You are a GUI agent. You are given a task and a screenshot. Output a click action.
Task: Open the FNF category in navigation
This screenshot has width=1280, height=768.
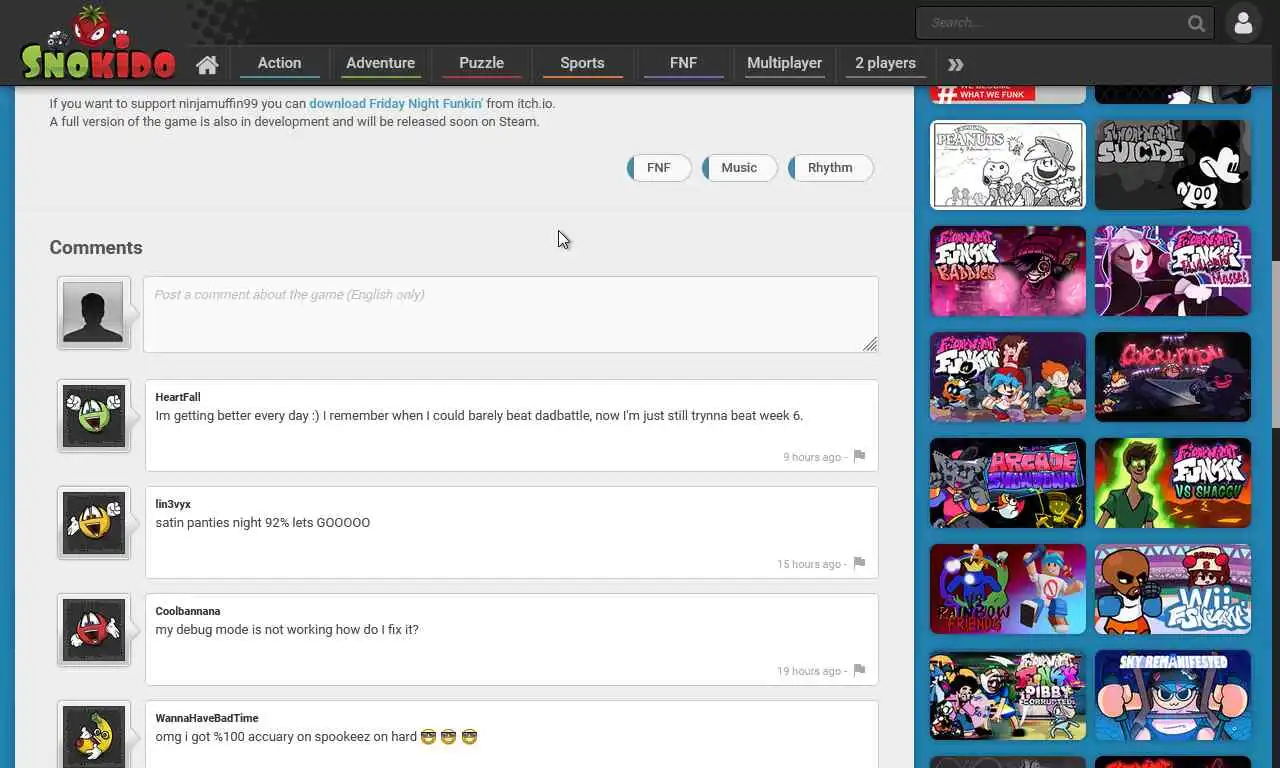point(683,63)
